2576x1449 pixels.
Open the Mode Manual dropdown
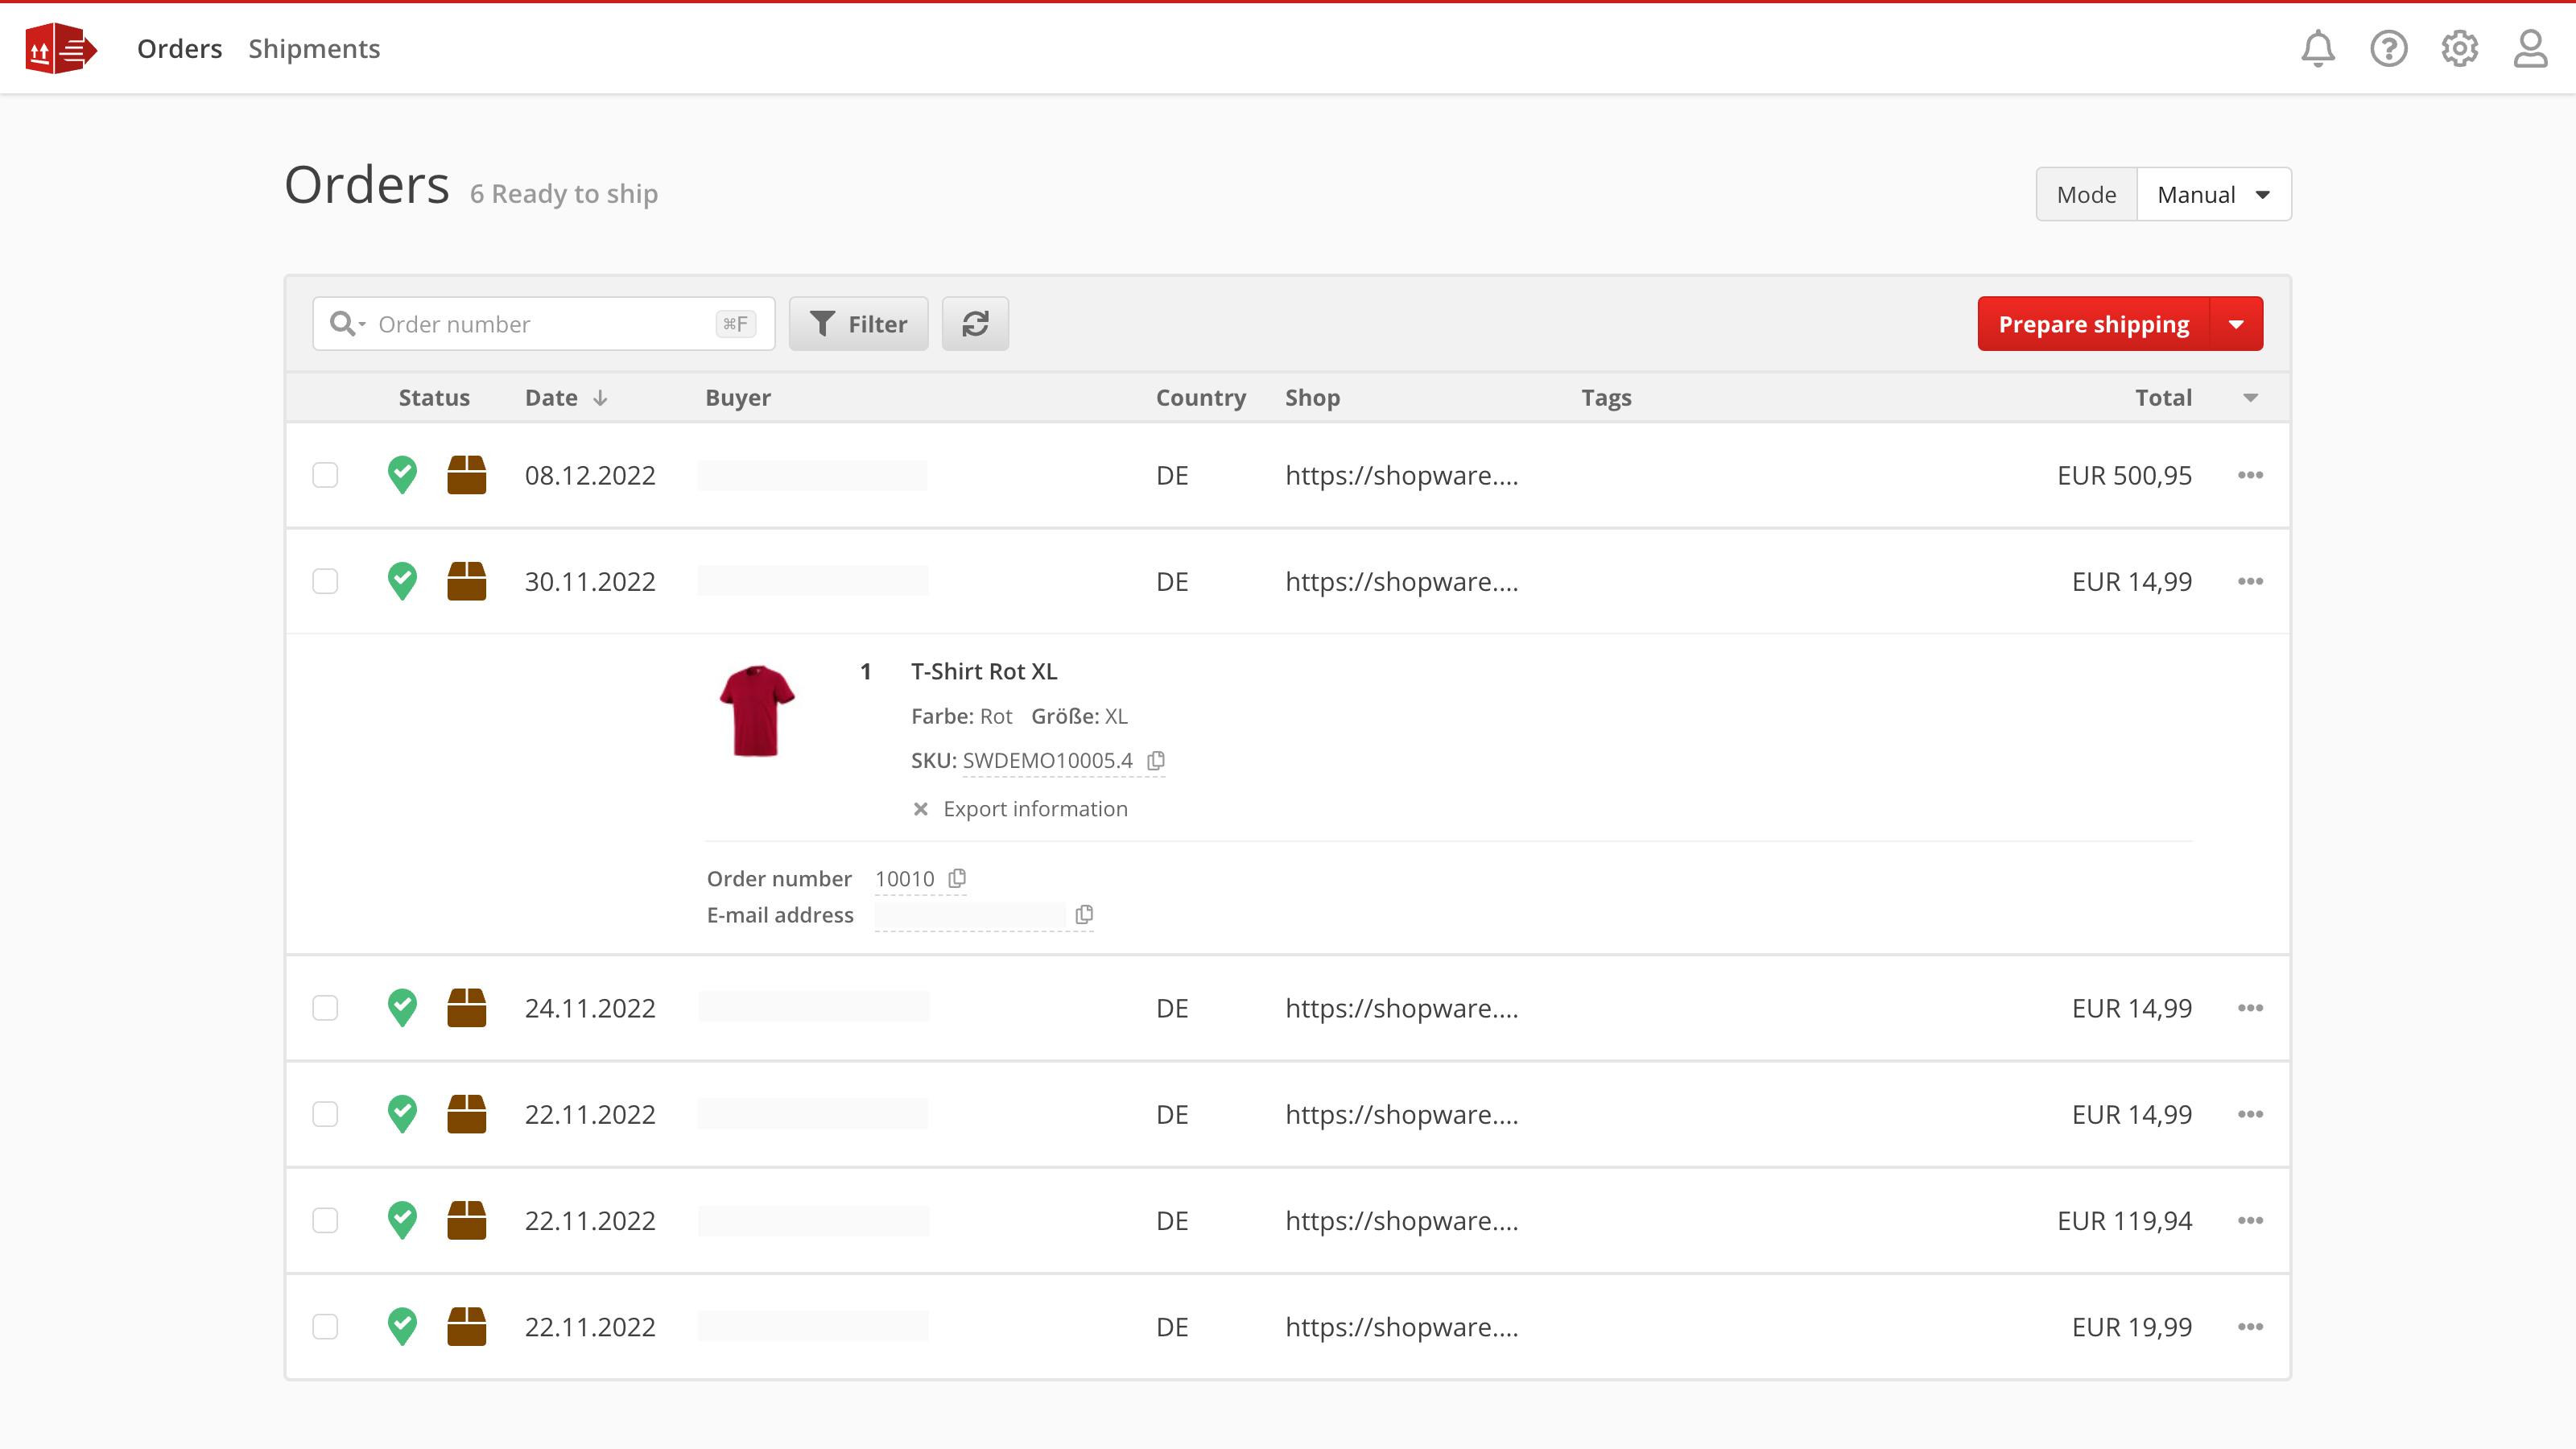(2213, 194)
